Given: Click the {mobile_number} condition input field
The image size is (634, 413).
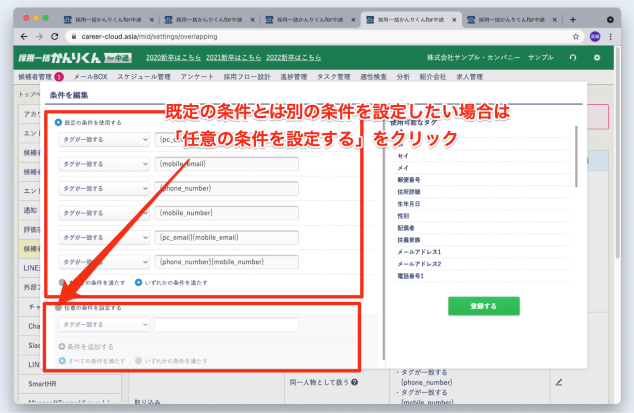Looking at the screenshot, I should pos(227,213).
